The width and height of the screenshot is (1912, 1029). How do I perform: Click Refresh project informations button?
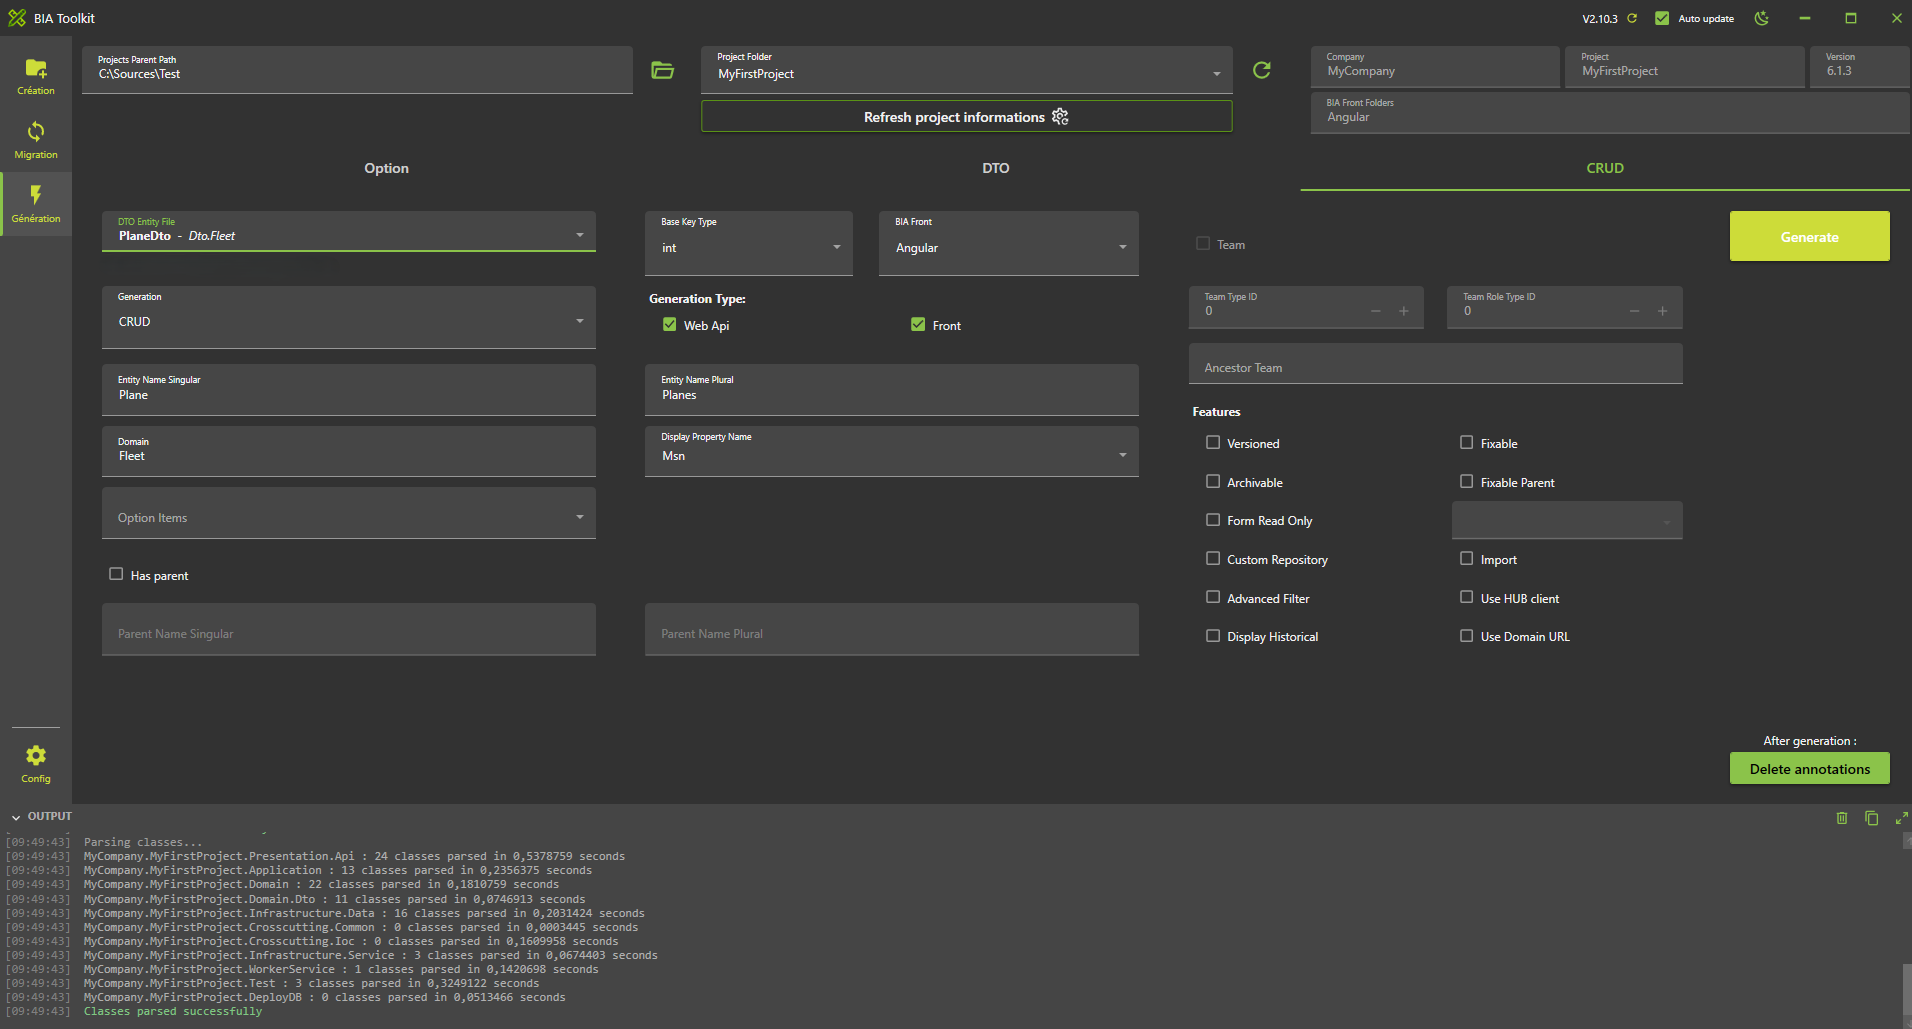[967, 116]
